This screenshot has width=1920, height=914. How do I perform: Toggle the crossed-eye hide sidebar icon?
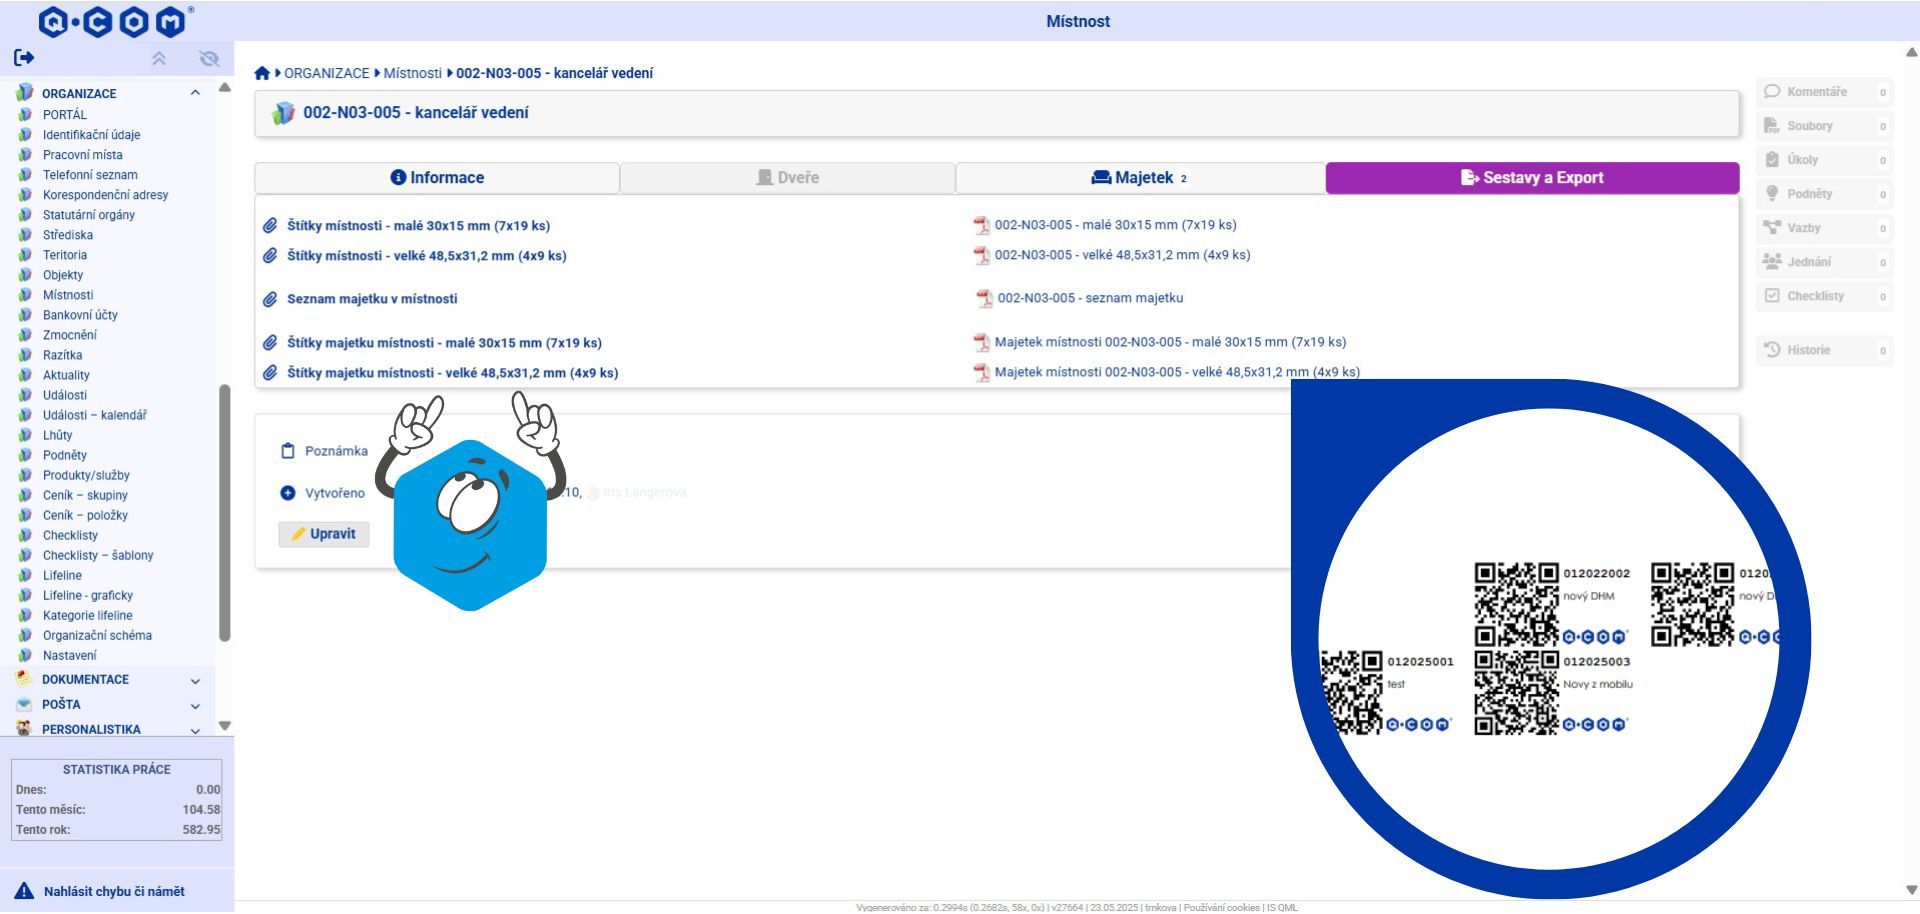tap(209, 59)
